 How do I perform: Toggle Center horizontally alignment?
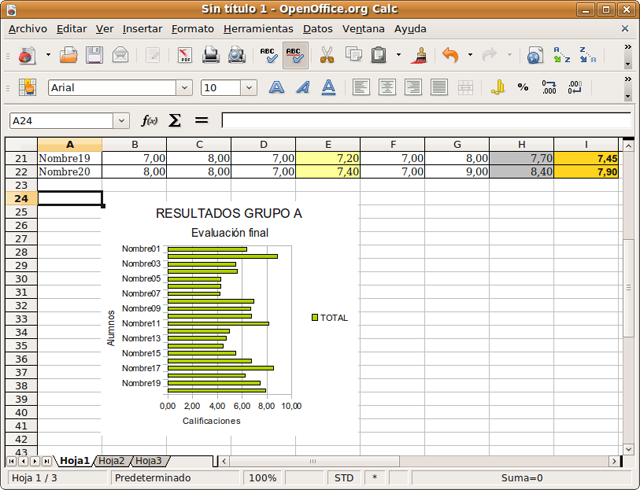pyautogui.click(x=385, y=88)
